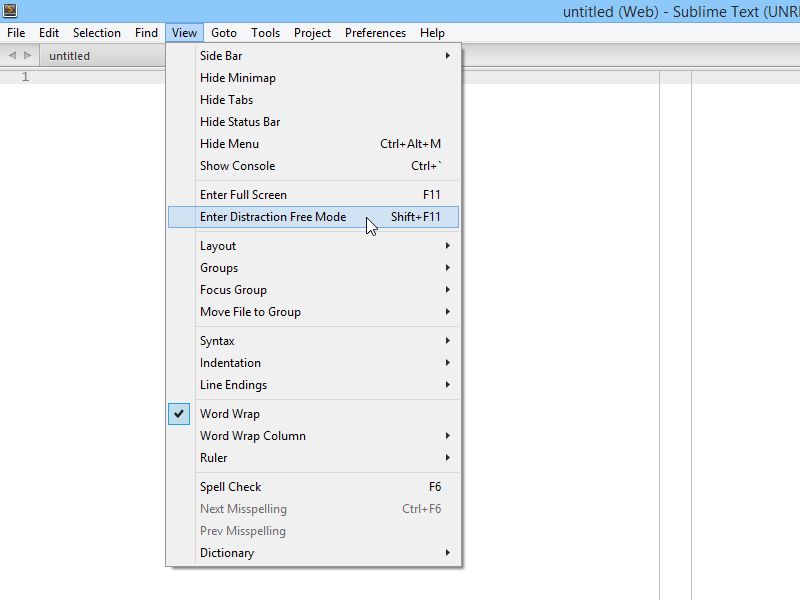Close the open View menu

tap(184, 33)
